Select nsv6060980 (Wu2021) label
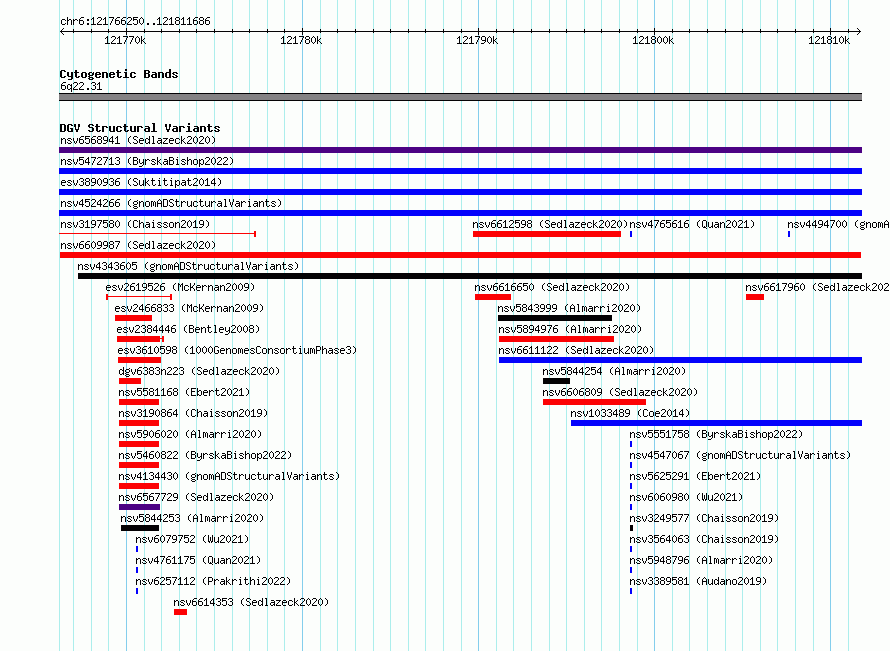This screenshot has width=890, height=651. click(686, 497)
